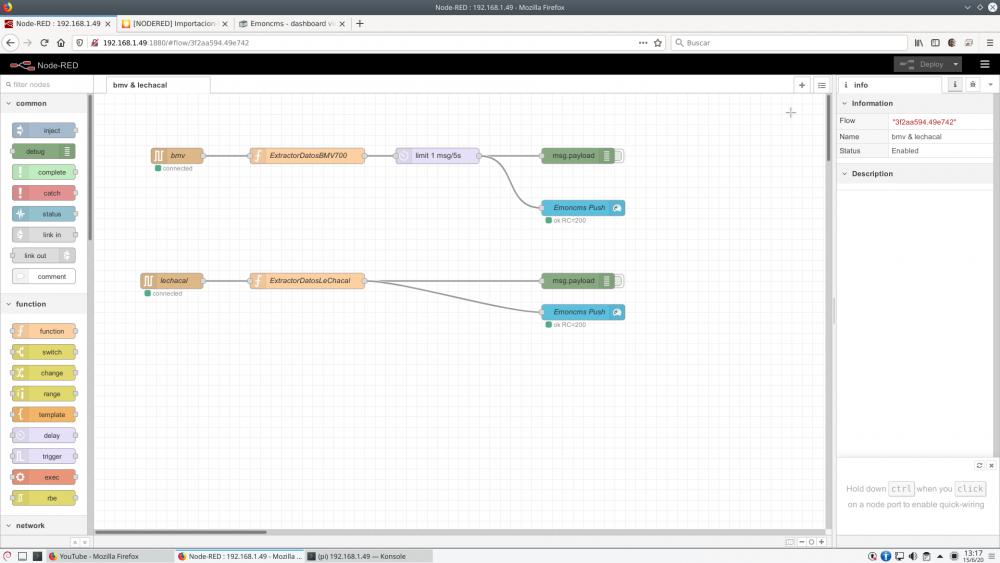Reset workspace zoom level
Image resolution: width=1000 pixels, height=563 pixels.
[x=812, y=542]
